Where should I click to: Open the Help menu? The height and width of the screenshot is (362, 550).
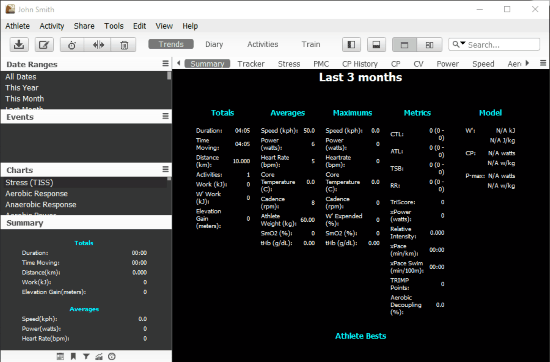tap(190, 26)
